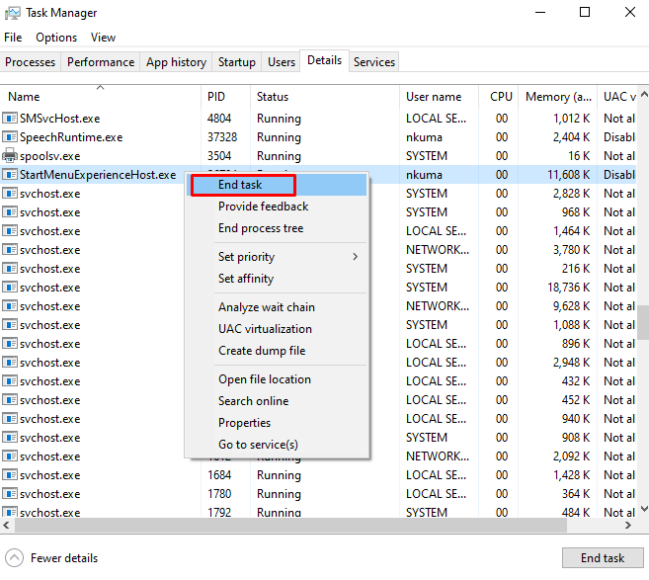
Task: Click the Task Manager title bar icon
Action: [x=12, y=13]
